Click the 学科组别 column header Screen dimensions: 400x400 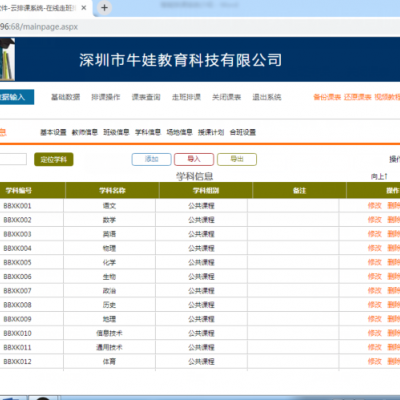click(x=206, y=191)
